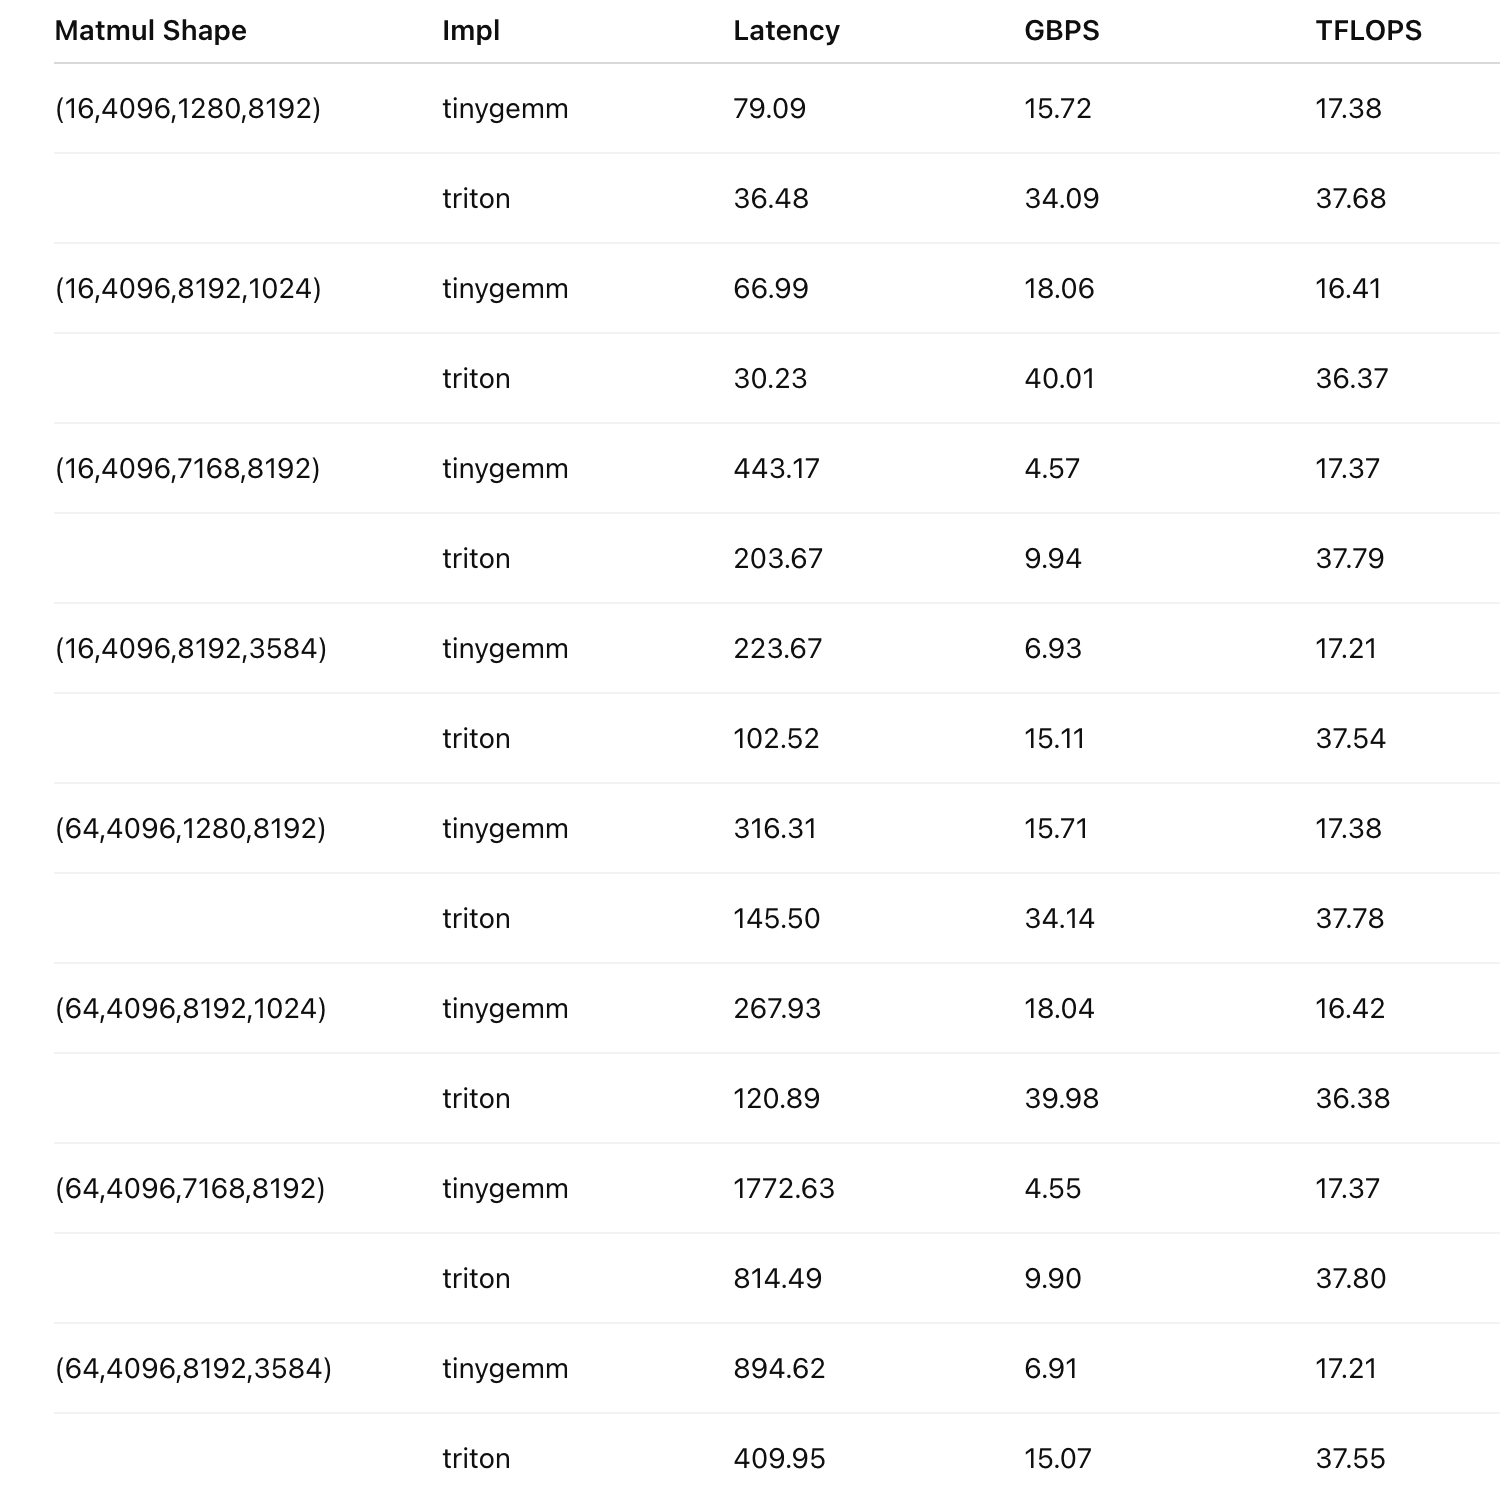
Task: Click the Latency column header
Action: [x=786, y=31]
